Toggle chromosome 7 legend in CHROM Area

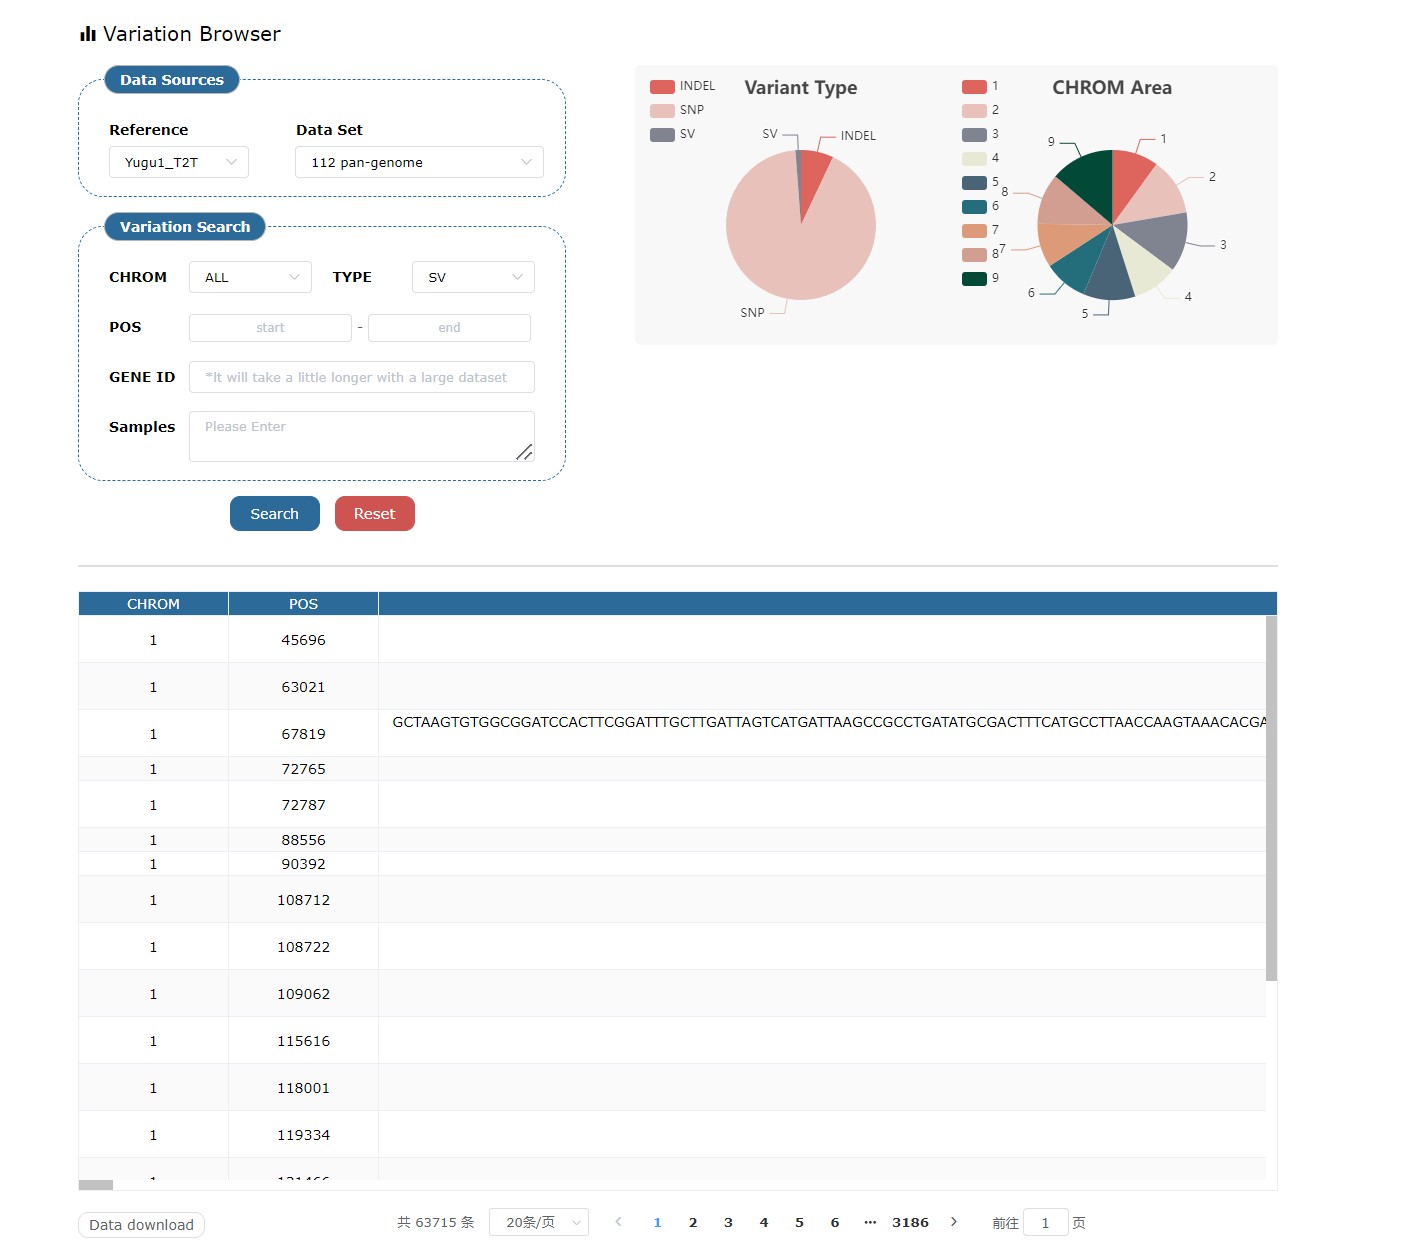click(980, 230)
